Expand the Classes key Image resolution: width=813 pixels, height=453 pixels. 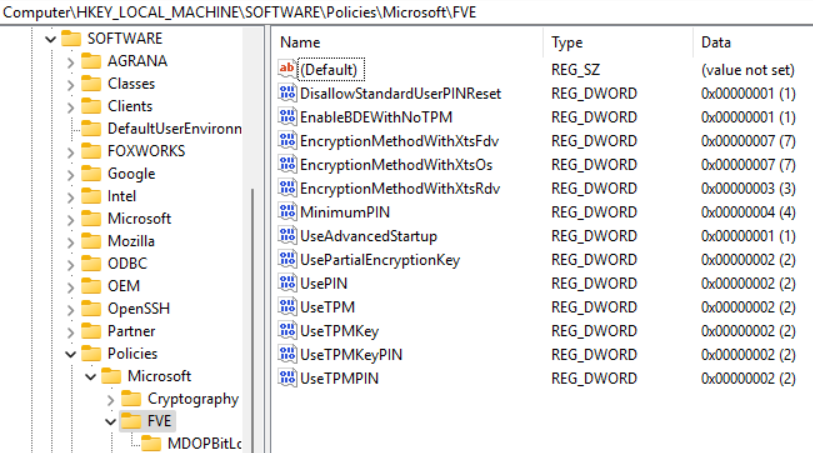tap(71, 85)
